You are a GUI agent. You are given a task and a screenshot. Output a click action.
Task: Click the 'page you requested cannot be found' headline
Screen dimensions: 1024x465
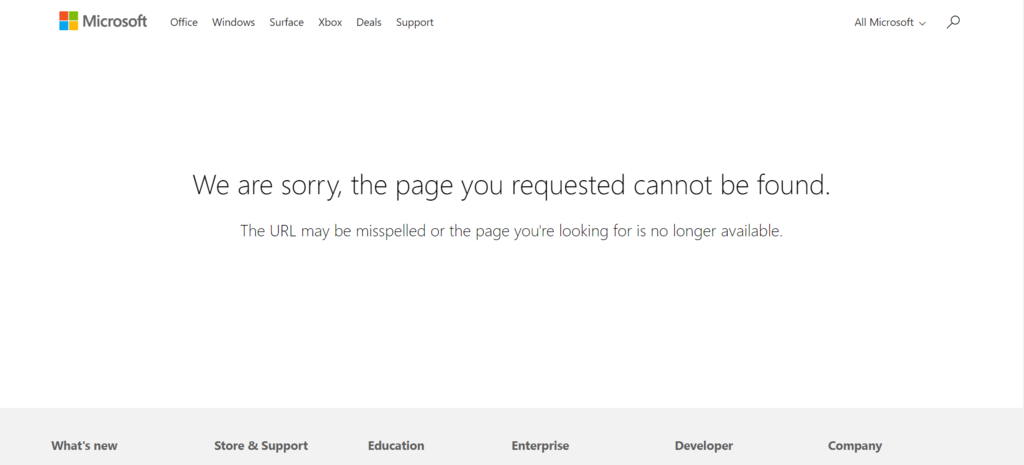click(511, 185)
